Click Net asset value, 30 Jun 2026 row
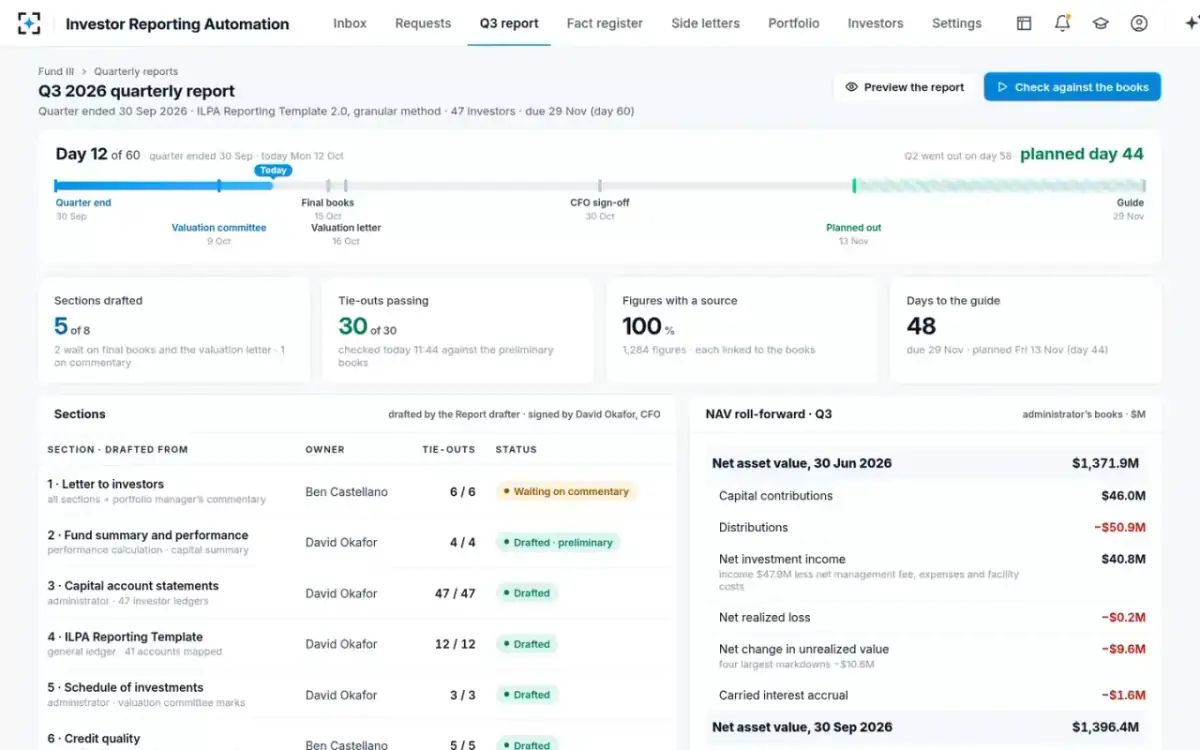This screenshot has width=1200, height=750. [925, 463]
